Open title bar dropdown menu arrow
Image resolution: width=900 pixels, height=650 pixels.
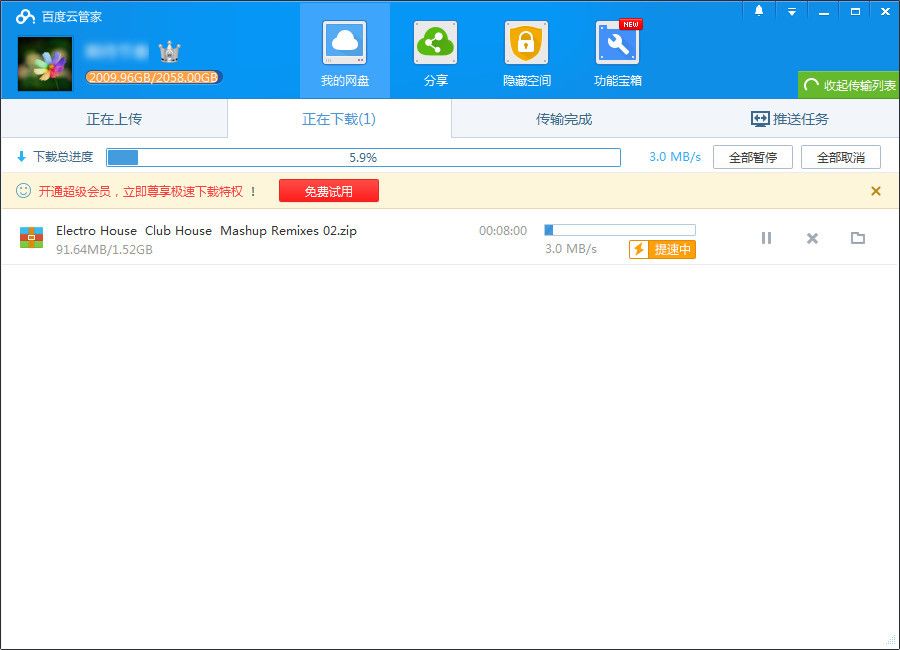[x=791, y=11]
